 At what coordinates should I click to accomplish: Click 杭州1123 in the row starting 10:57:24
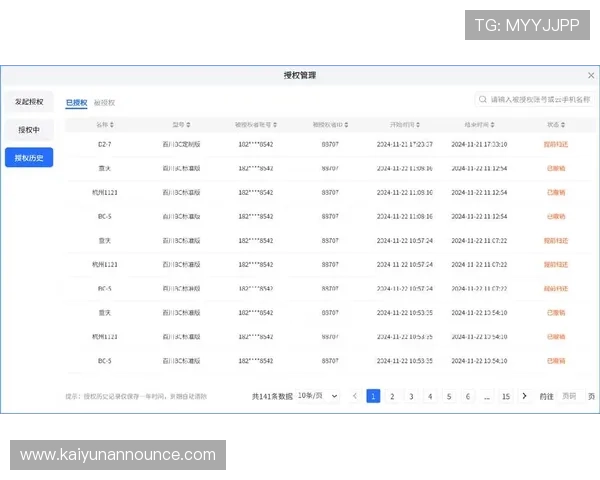click(104, 264)
